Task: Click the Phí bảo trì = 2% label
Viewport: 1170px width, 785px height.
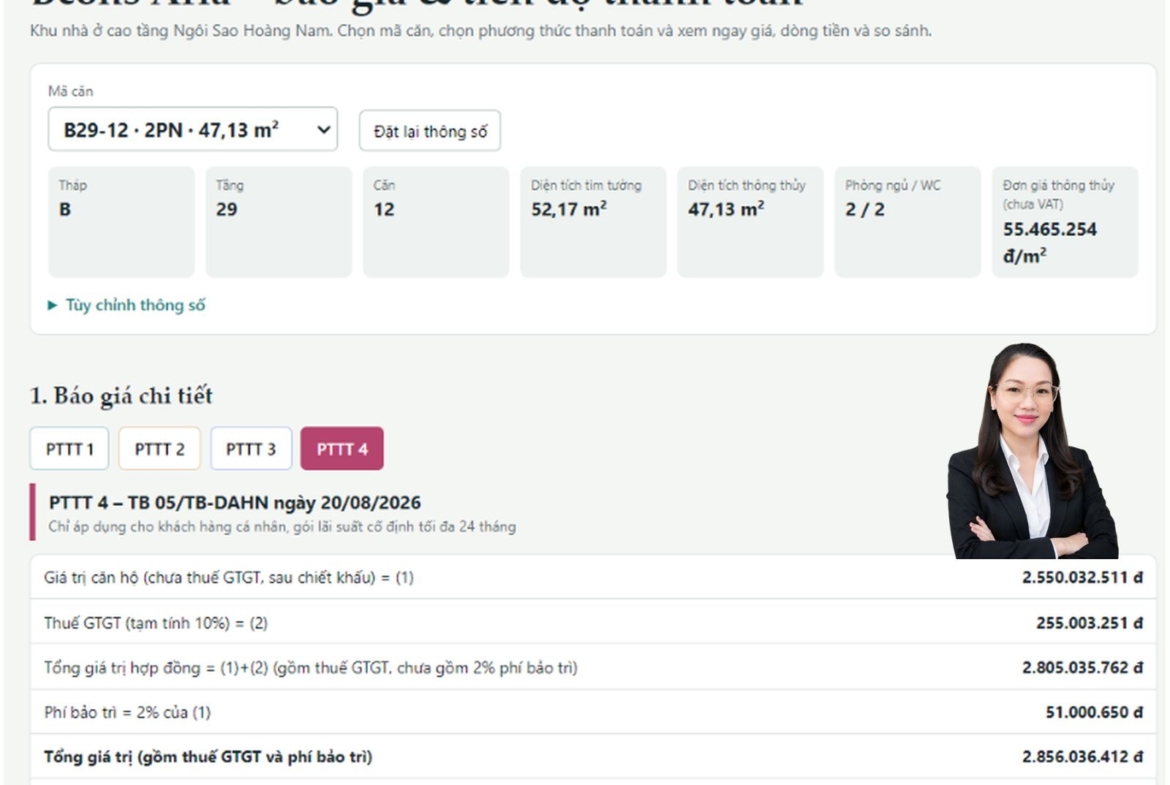Action: 127,713
